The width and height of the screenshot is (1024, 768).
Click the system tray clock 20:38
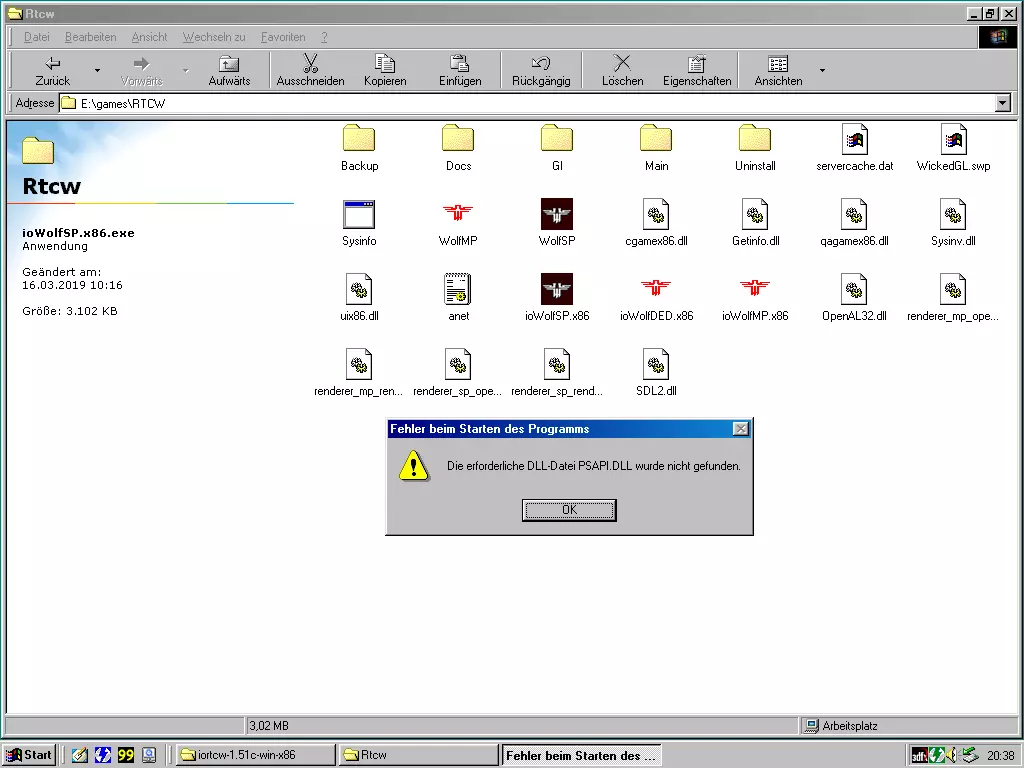pyautogui.click(x=1000, y=756)
